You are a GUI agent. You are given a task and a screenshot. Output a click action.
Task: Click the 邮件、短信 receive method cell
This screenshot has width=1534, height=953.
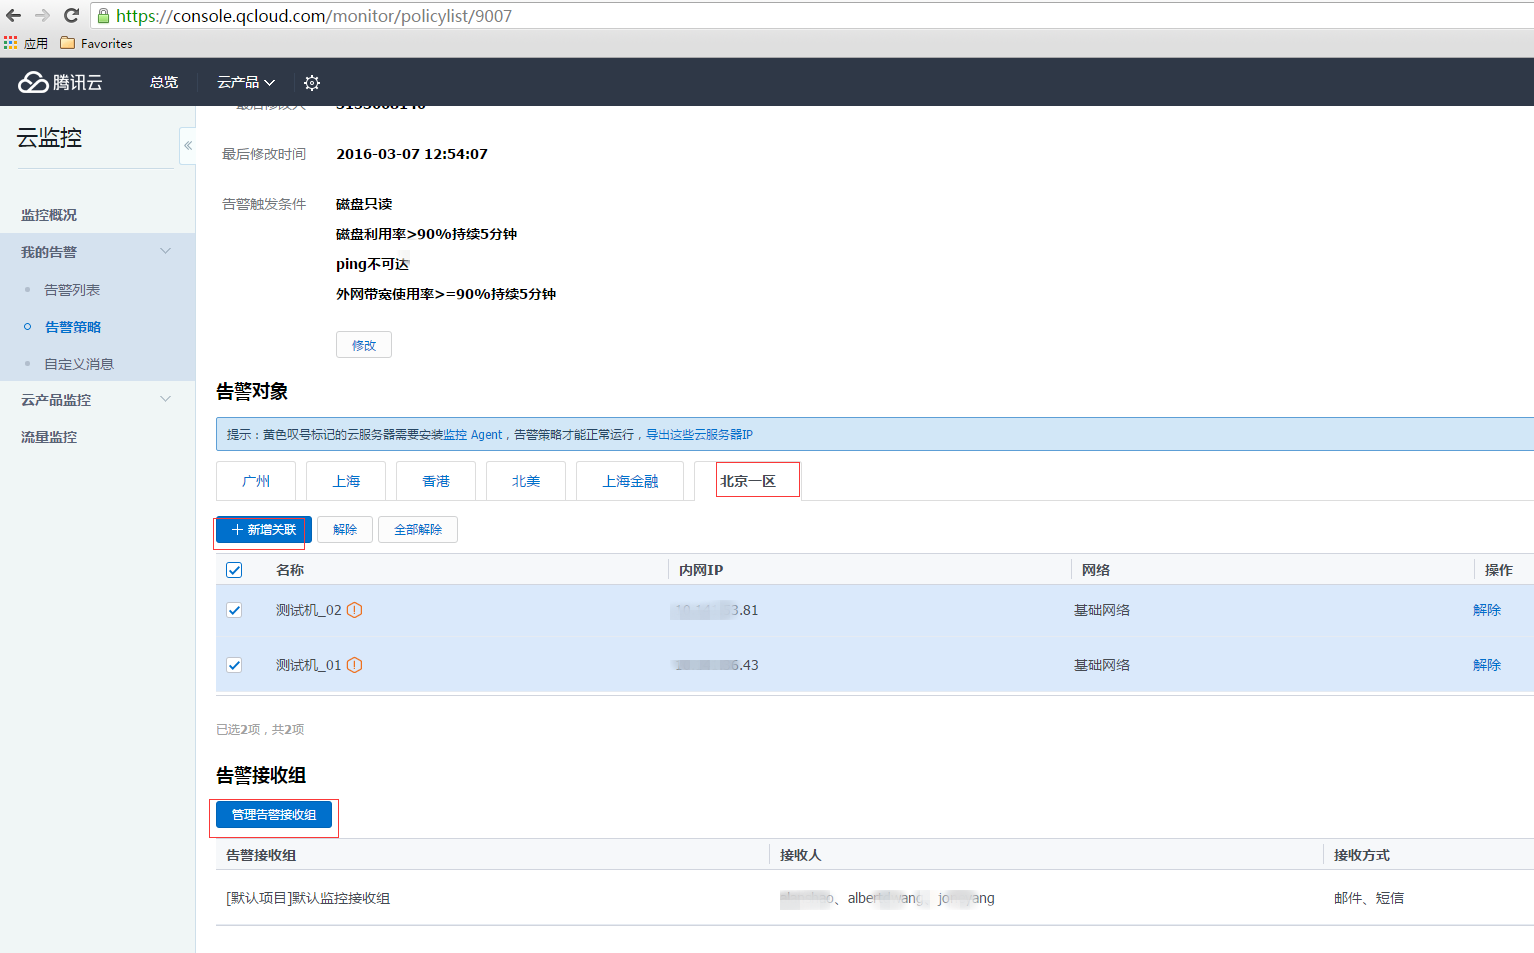click(x=1369, y=898)
